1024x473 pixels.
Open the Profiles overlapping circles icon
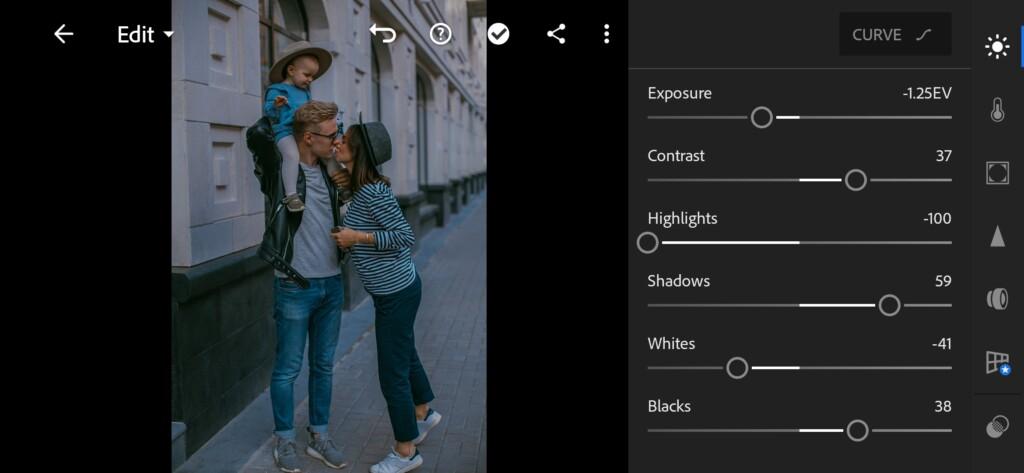pyautogui.click(x=997, y=427)
